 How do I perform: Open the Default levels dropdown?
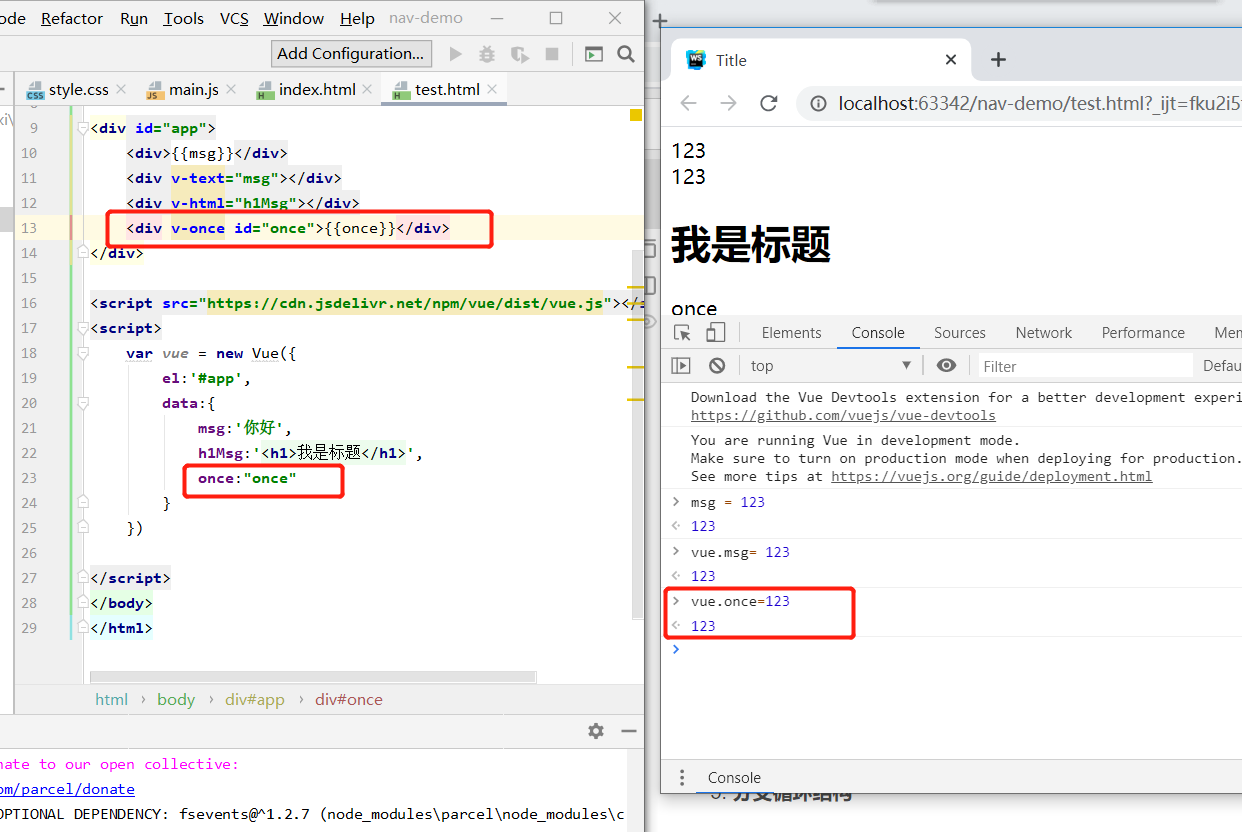tap(1221, 366)
